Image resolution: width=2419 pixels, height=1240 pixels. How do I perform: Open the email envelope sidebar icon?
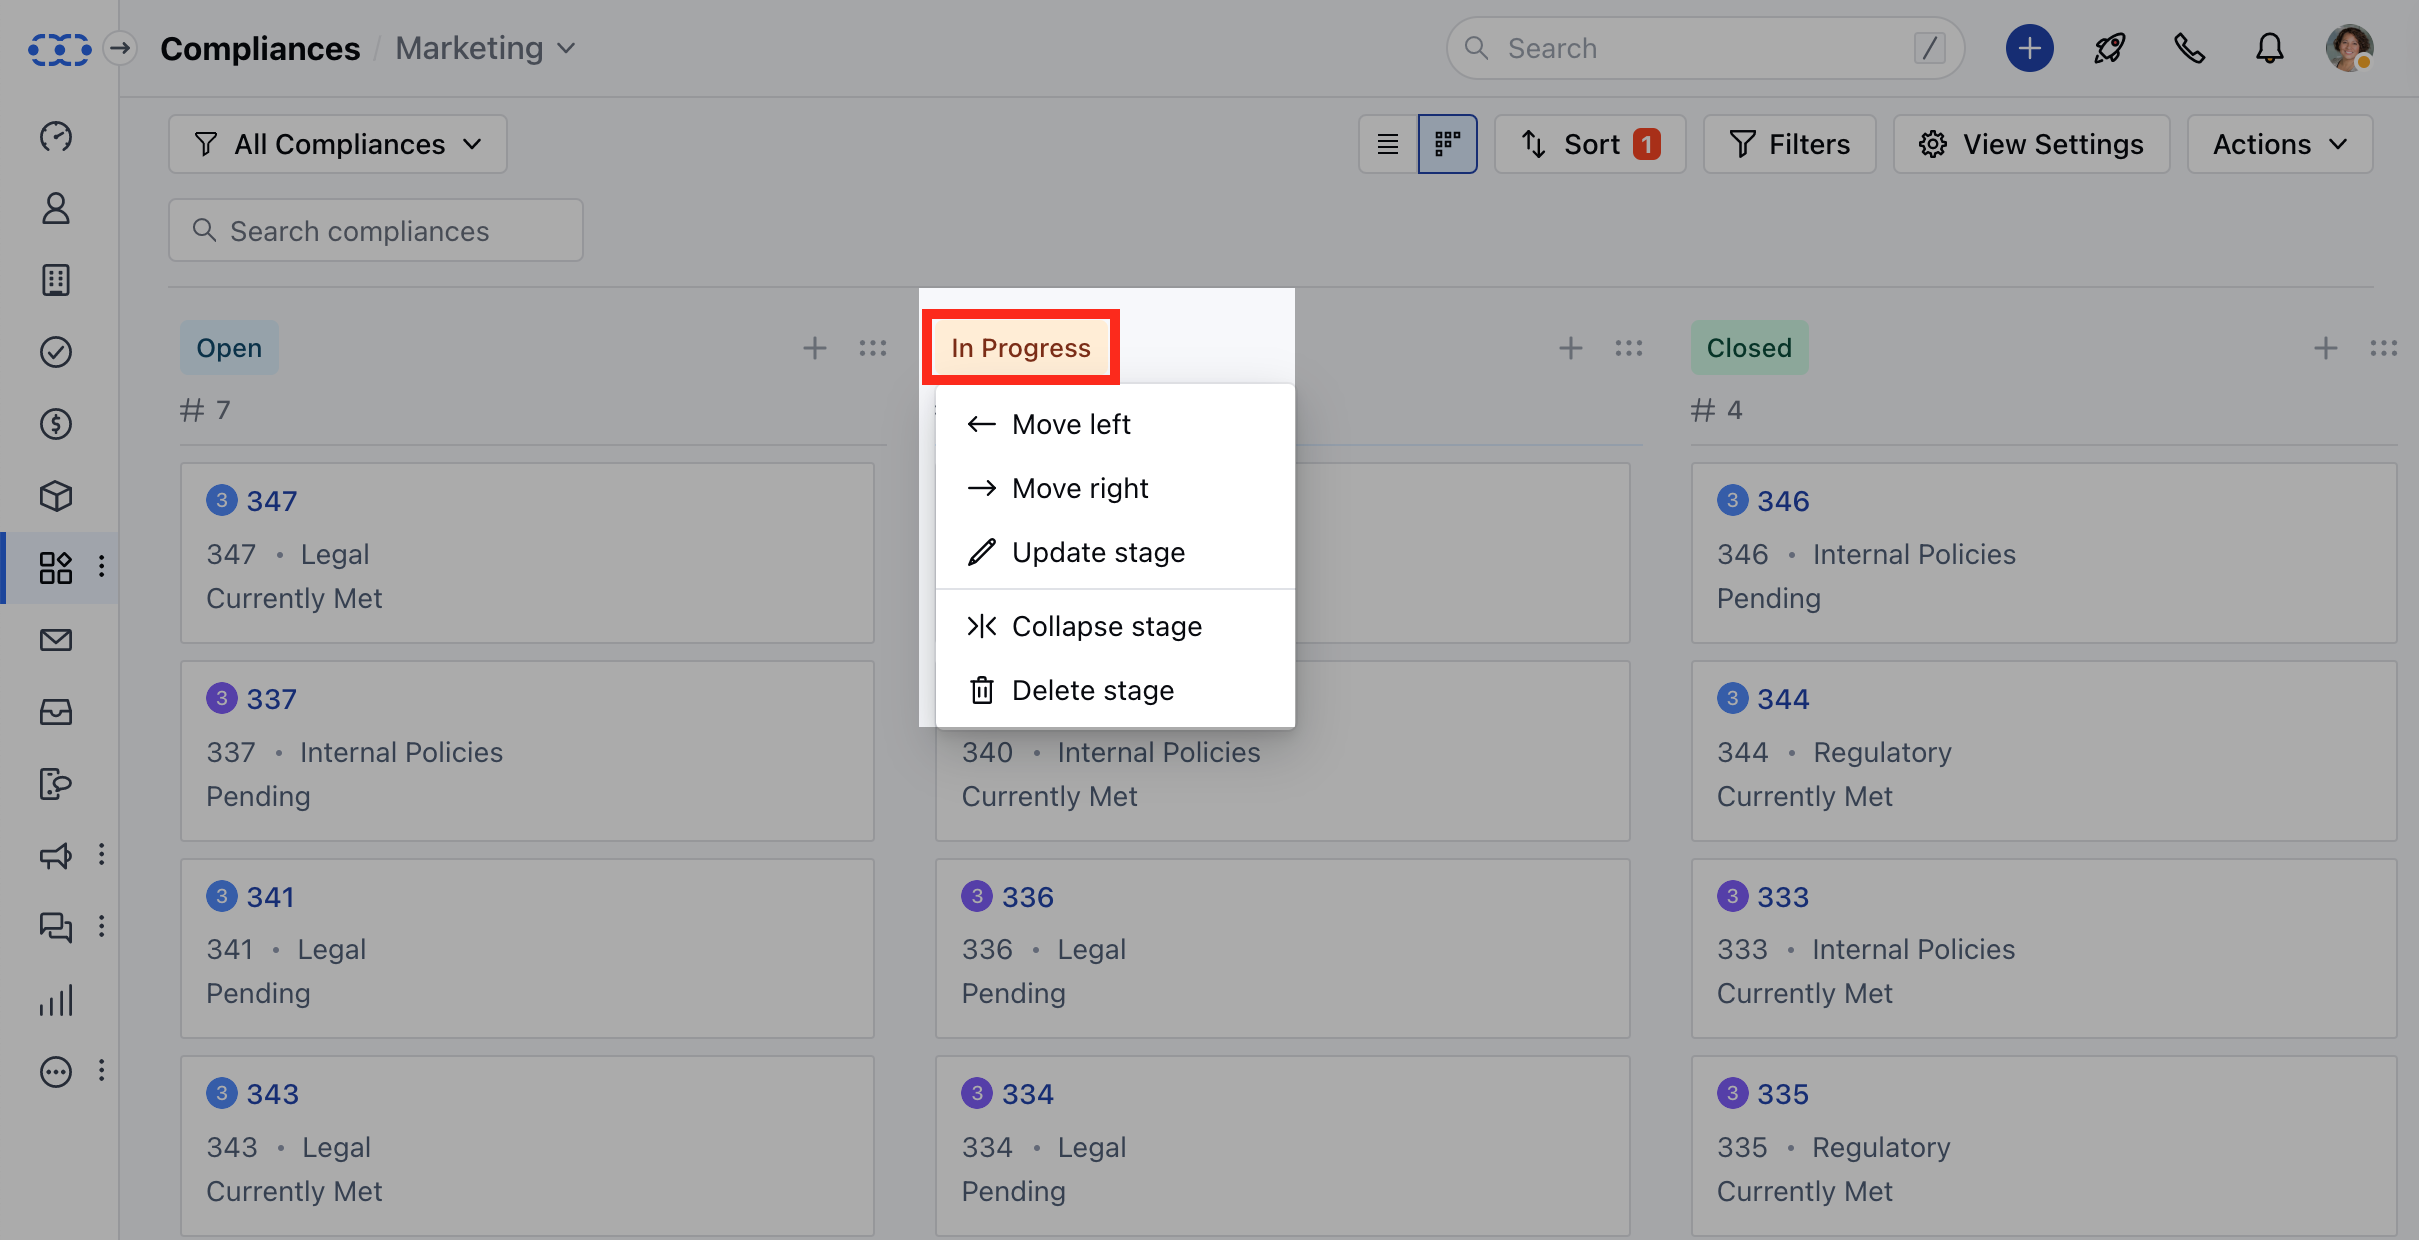(56, 640)
